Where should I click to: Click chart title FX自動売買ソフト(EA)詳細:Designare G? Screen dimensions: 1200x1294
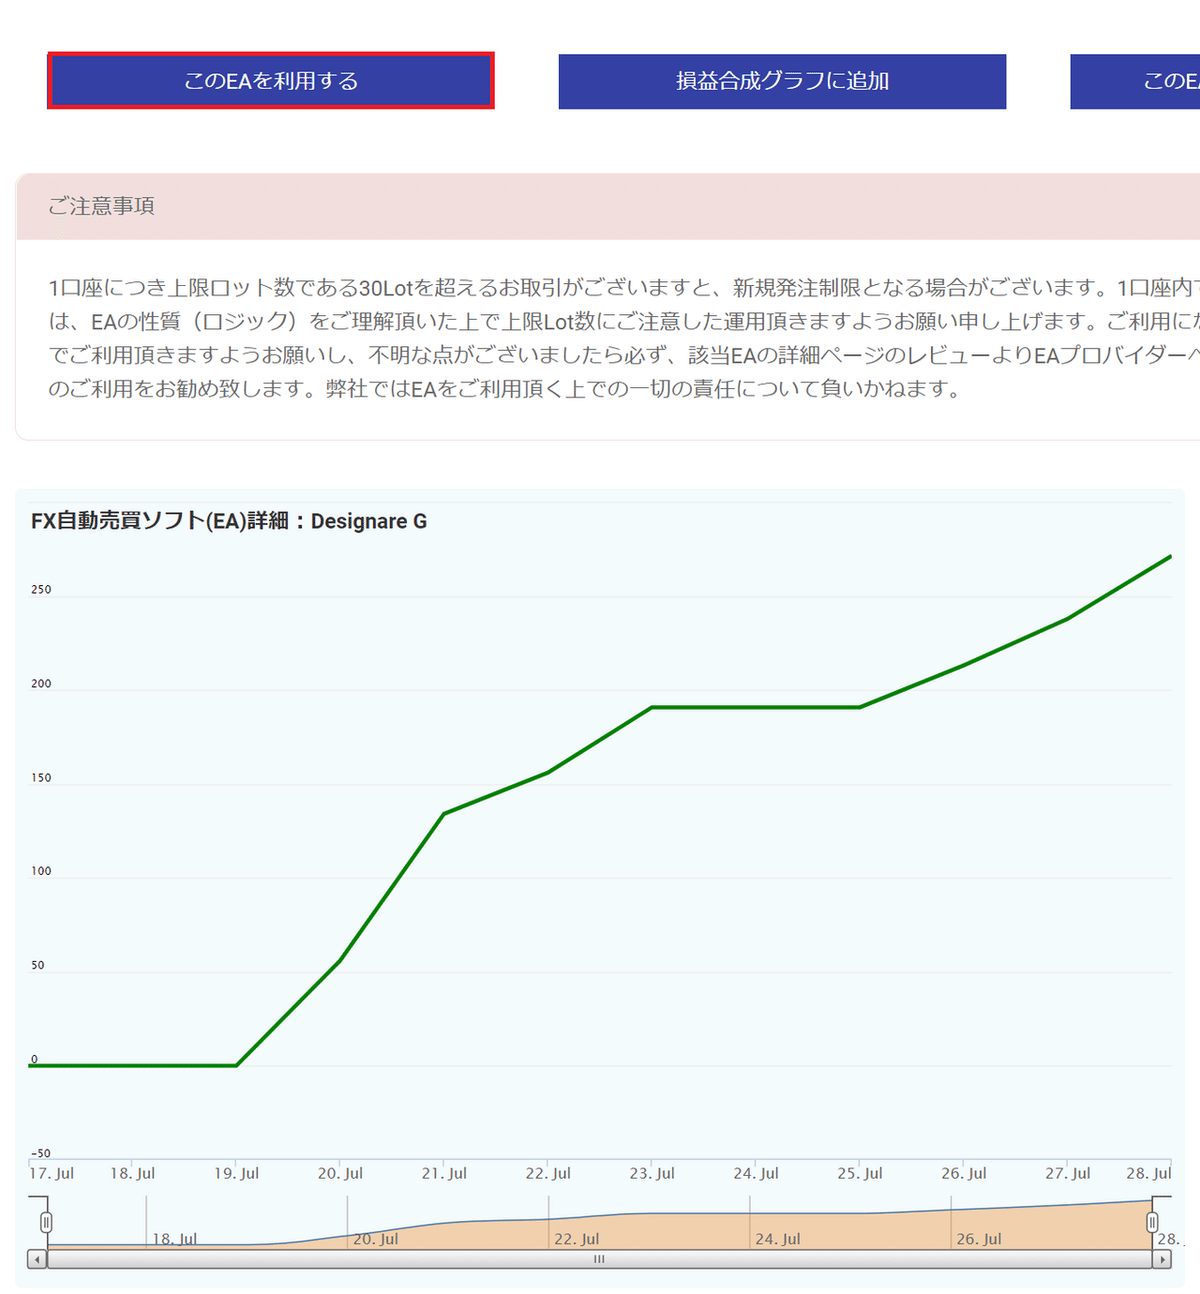229,521
